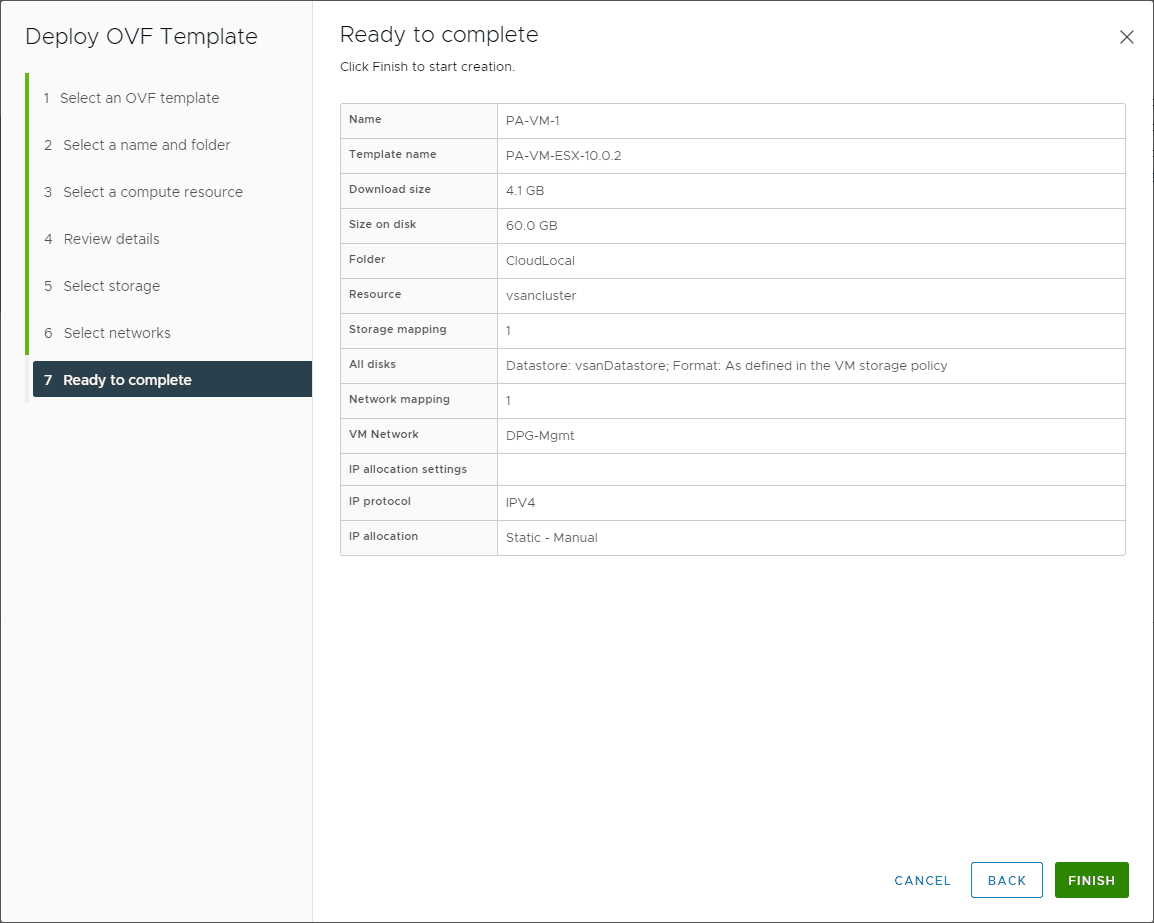The height and width of the screenshot is (923, 1154).
Task: Go back with the Back button
Action: (x=1006, y=880)
